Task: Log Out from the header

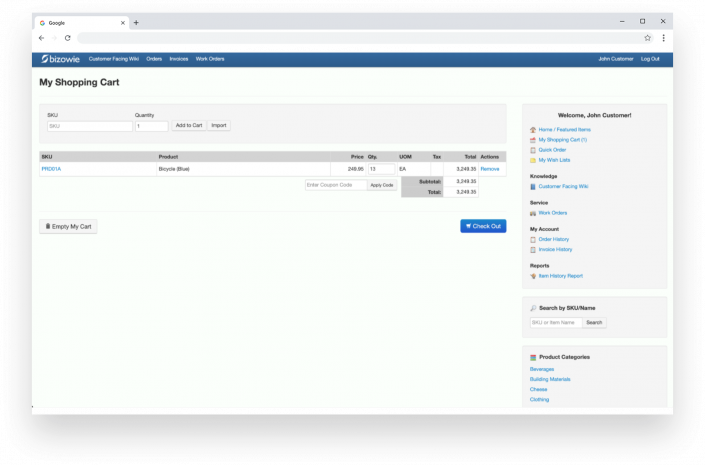Action: point(650,59)
